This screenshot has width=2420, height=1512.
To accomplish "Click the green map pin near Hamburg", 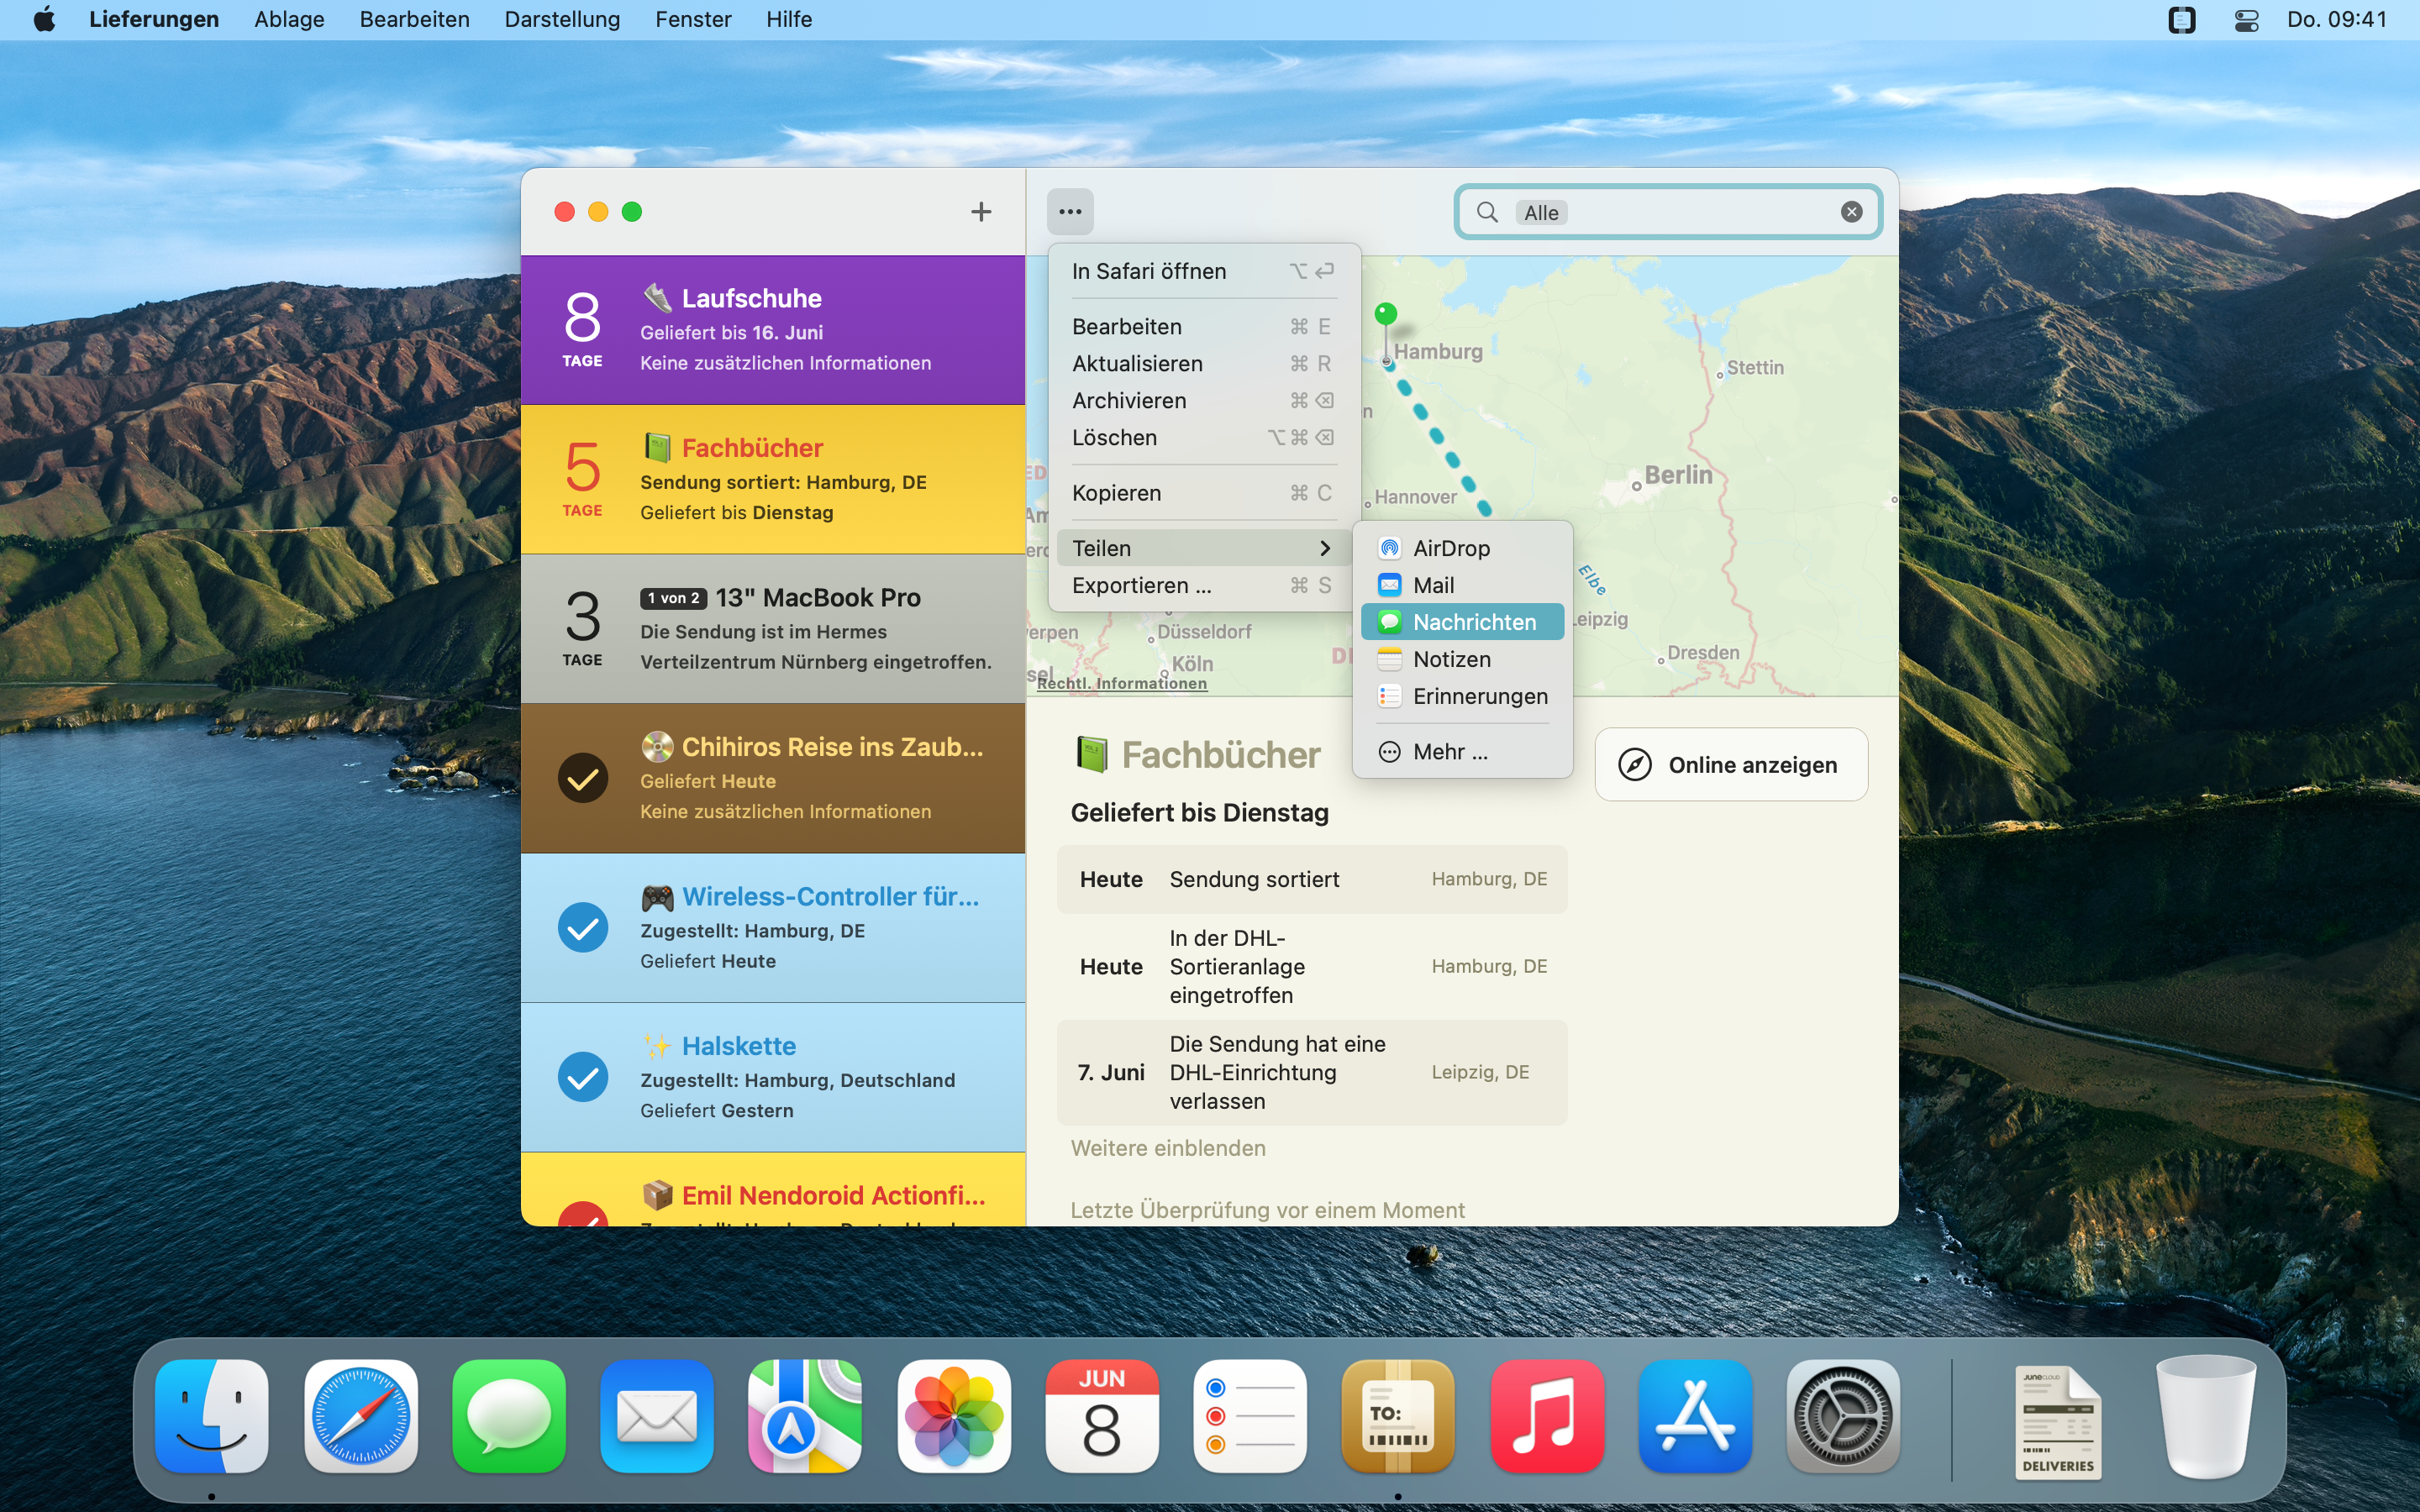I will click(1385, 314).
